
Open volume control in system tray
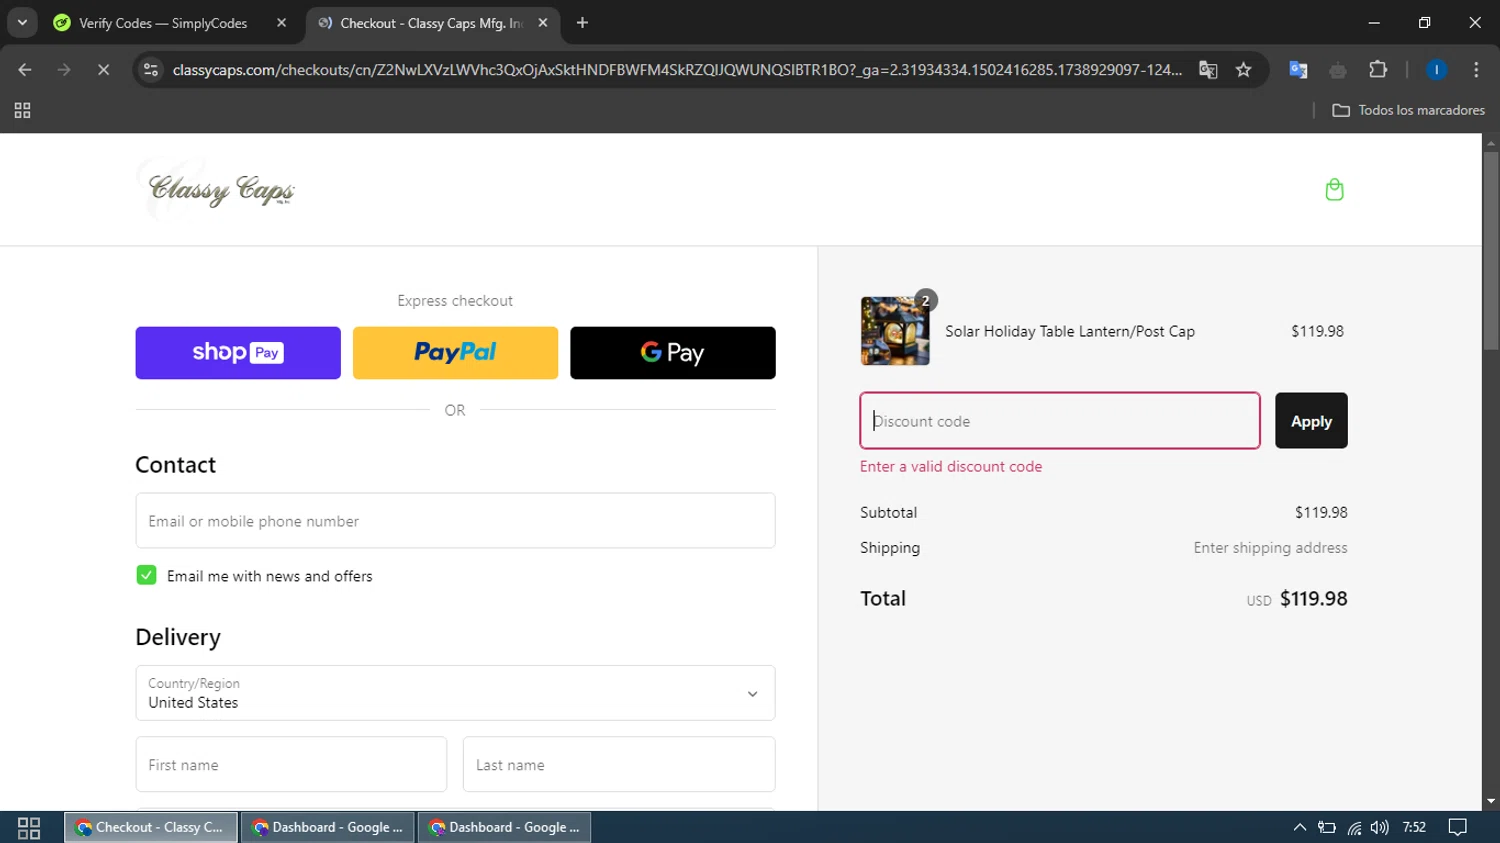(x=1380, y=828)
